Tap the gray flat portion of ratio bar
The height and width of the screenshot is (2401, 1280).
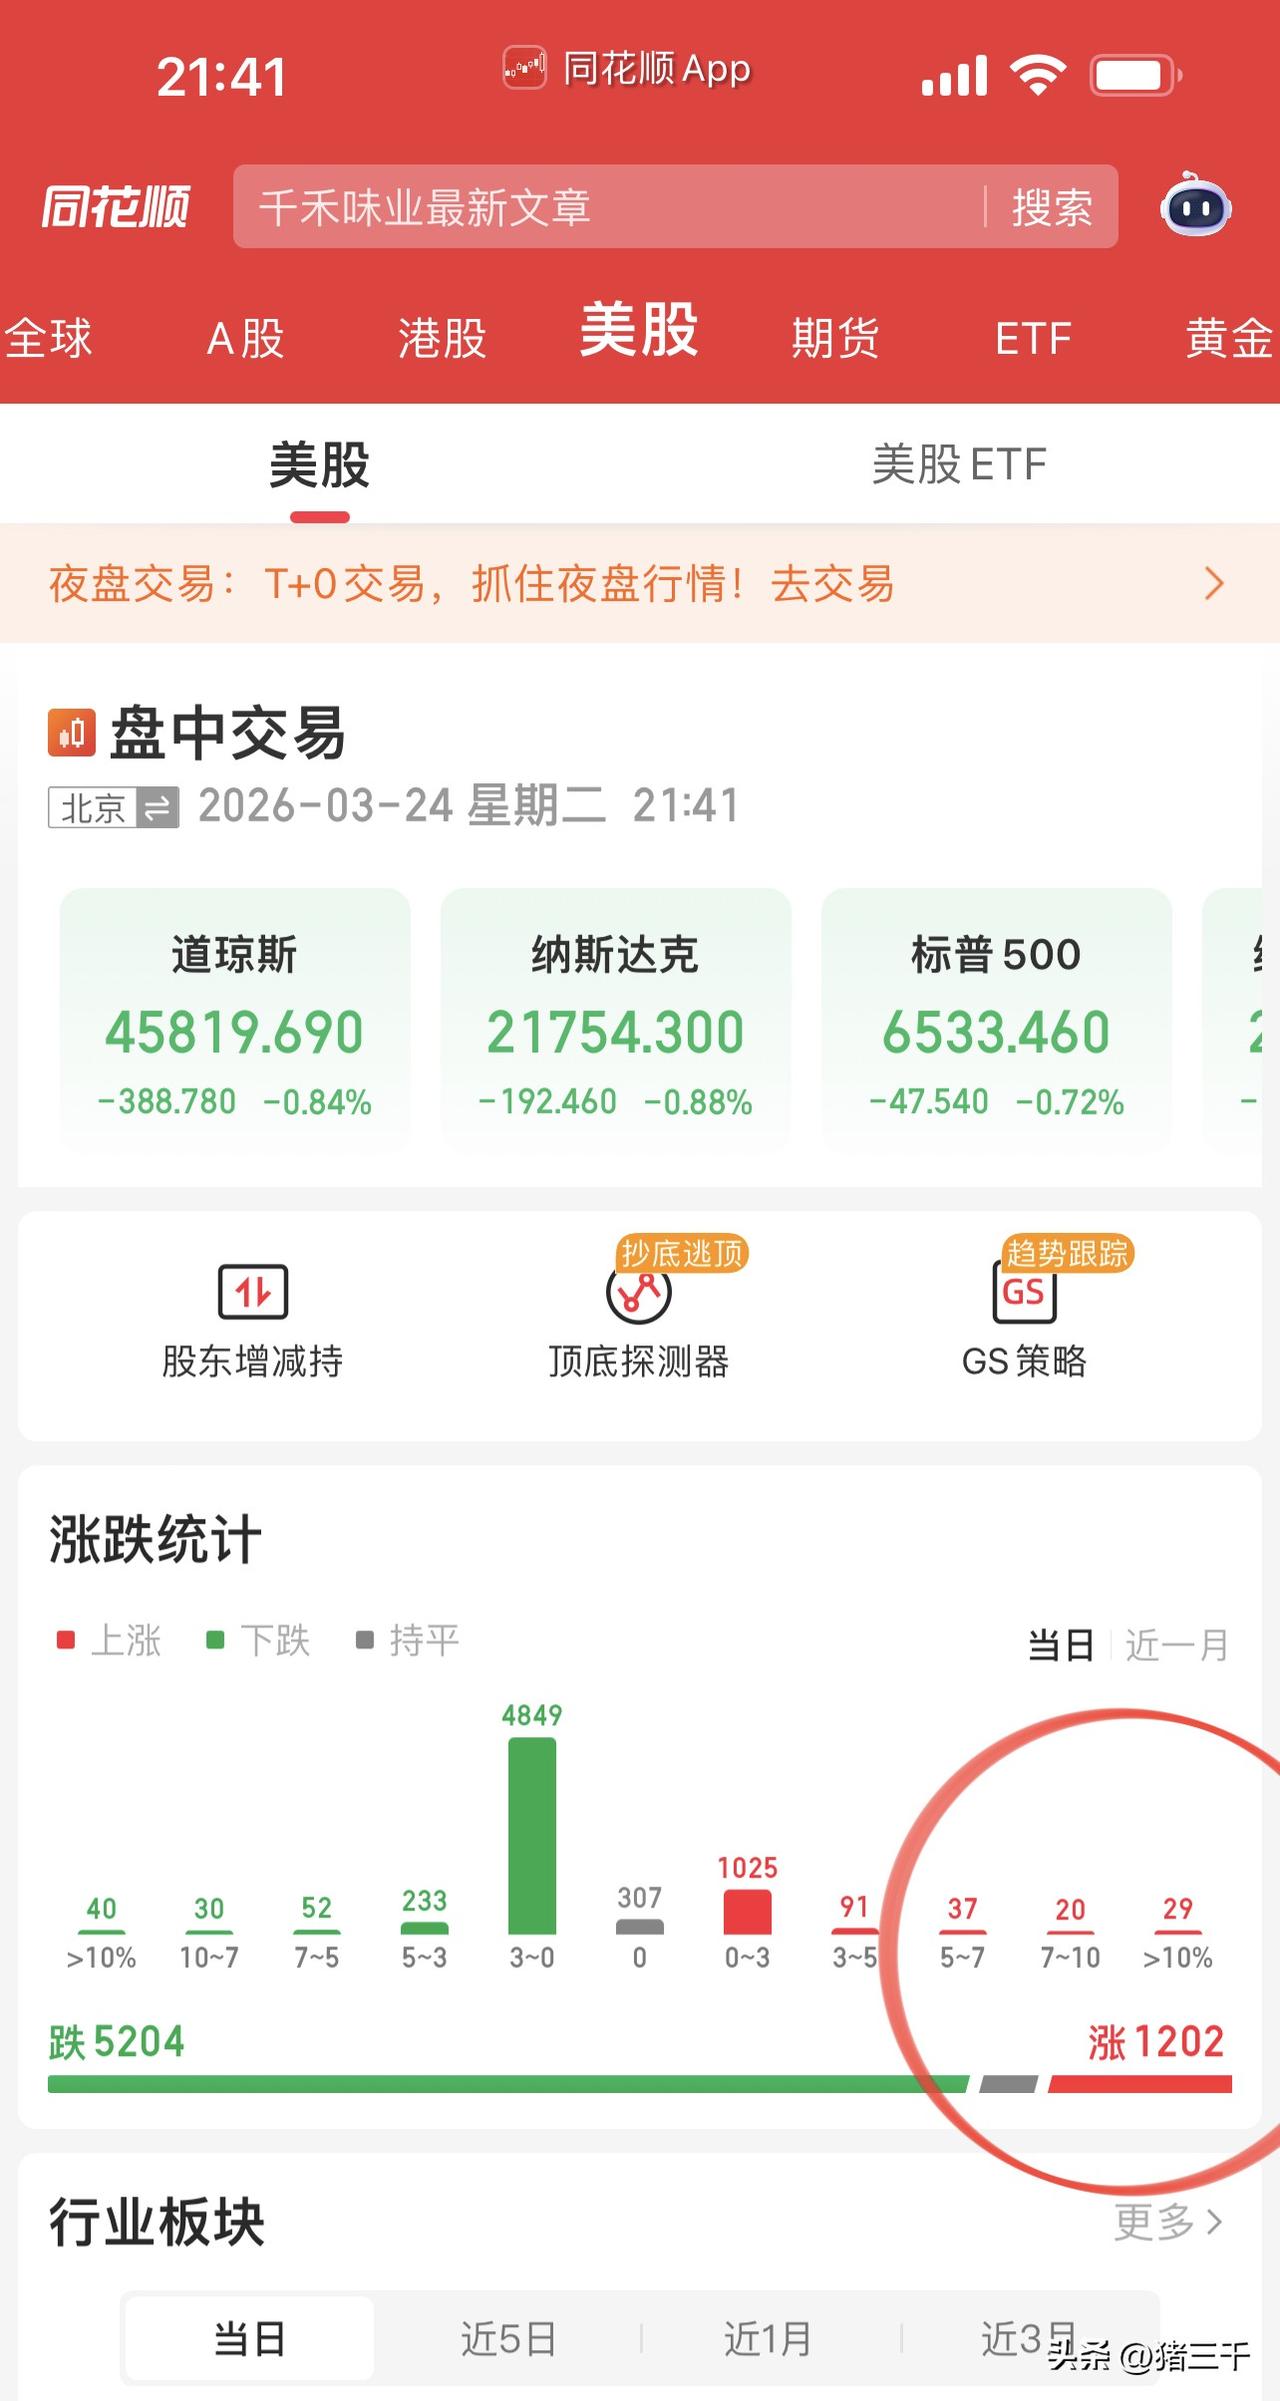[x=1008, y=2084]
